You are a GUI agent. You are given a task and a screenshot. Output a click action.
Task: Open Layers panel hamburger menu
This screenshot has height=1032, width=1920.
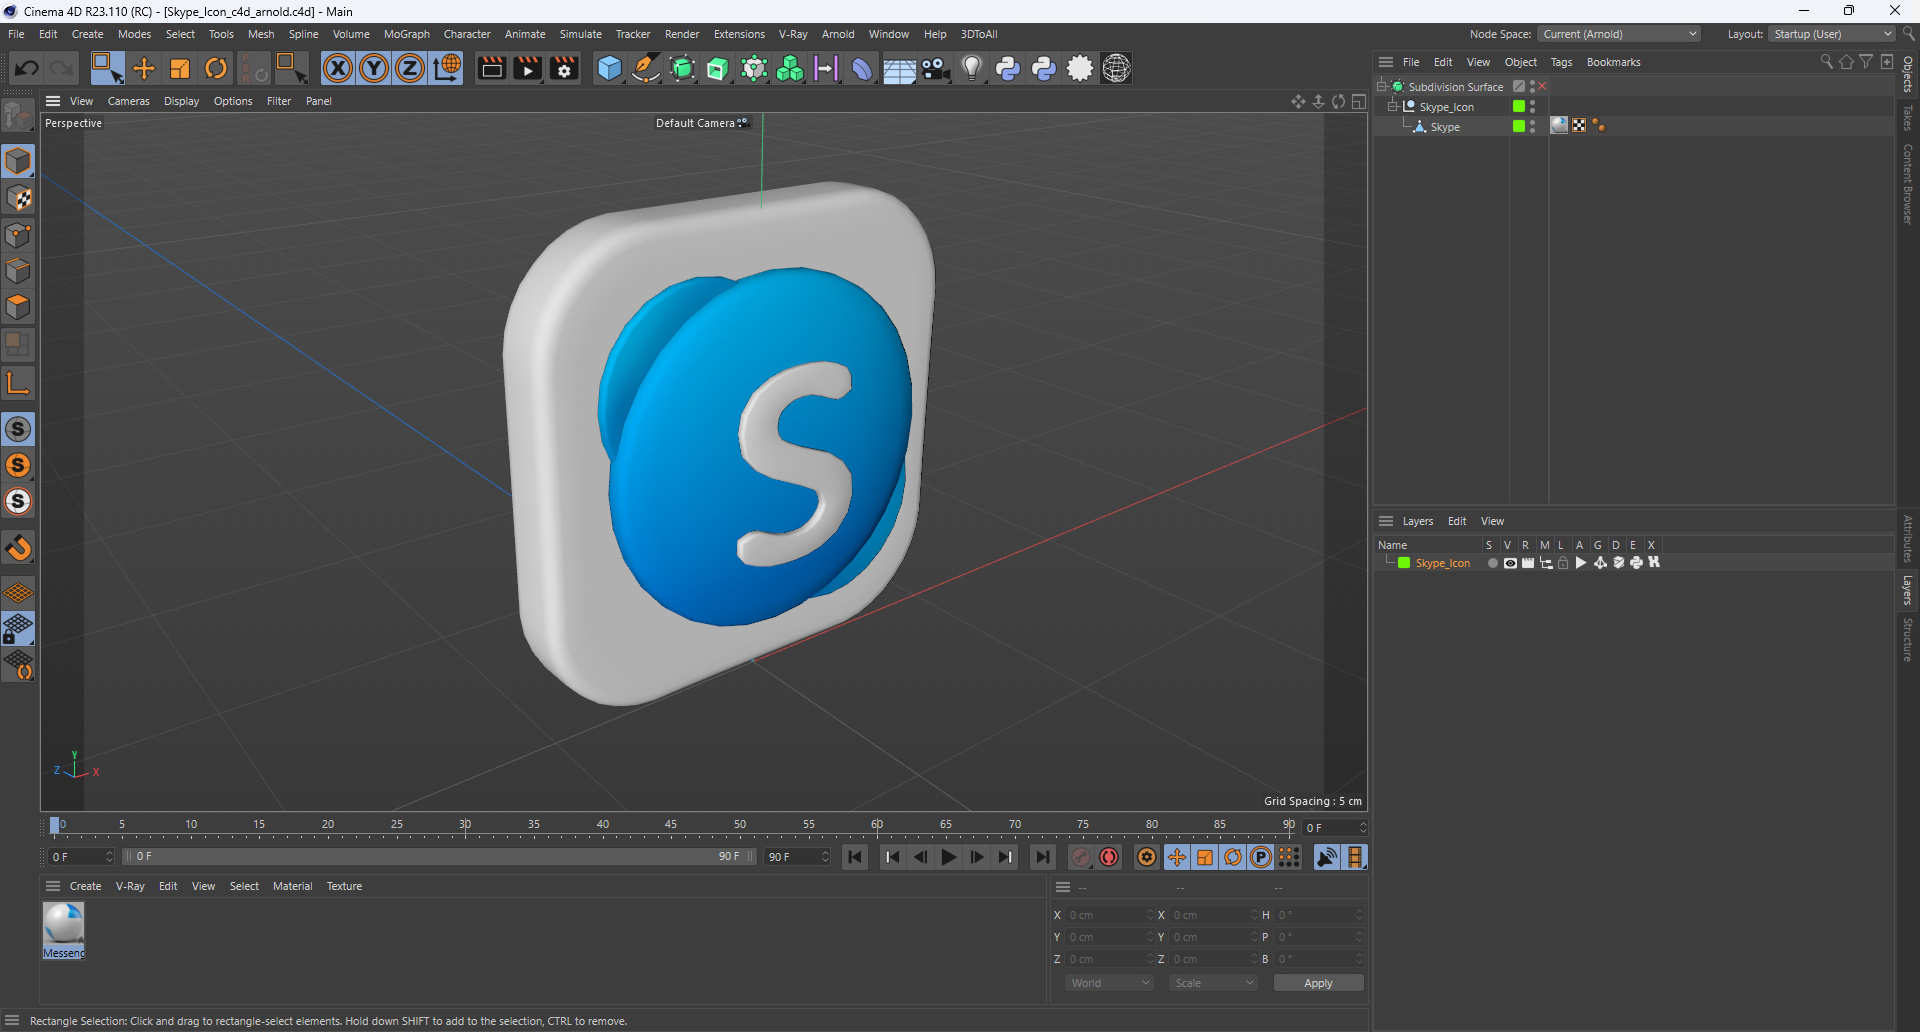pos(1386,521)
